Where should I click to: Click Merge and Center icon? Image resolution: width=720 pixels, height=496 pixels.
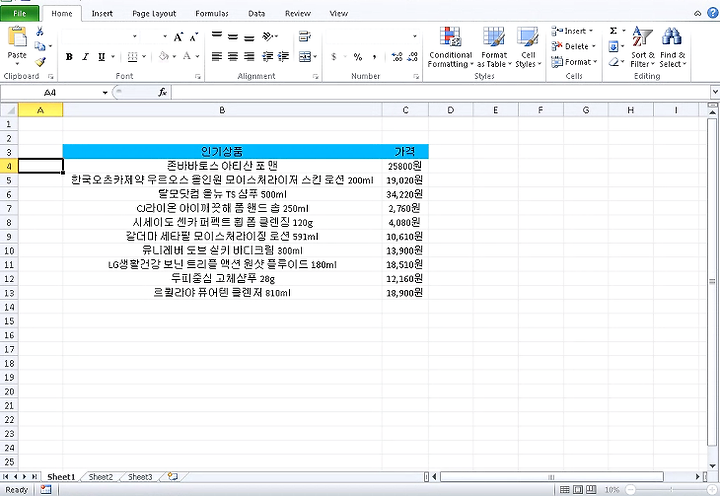tap(305, 56)
